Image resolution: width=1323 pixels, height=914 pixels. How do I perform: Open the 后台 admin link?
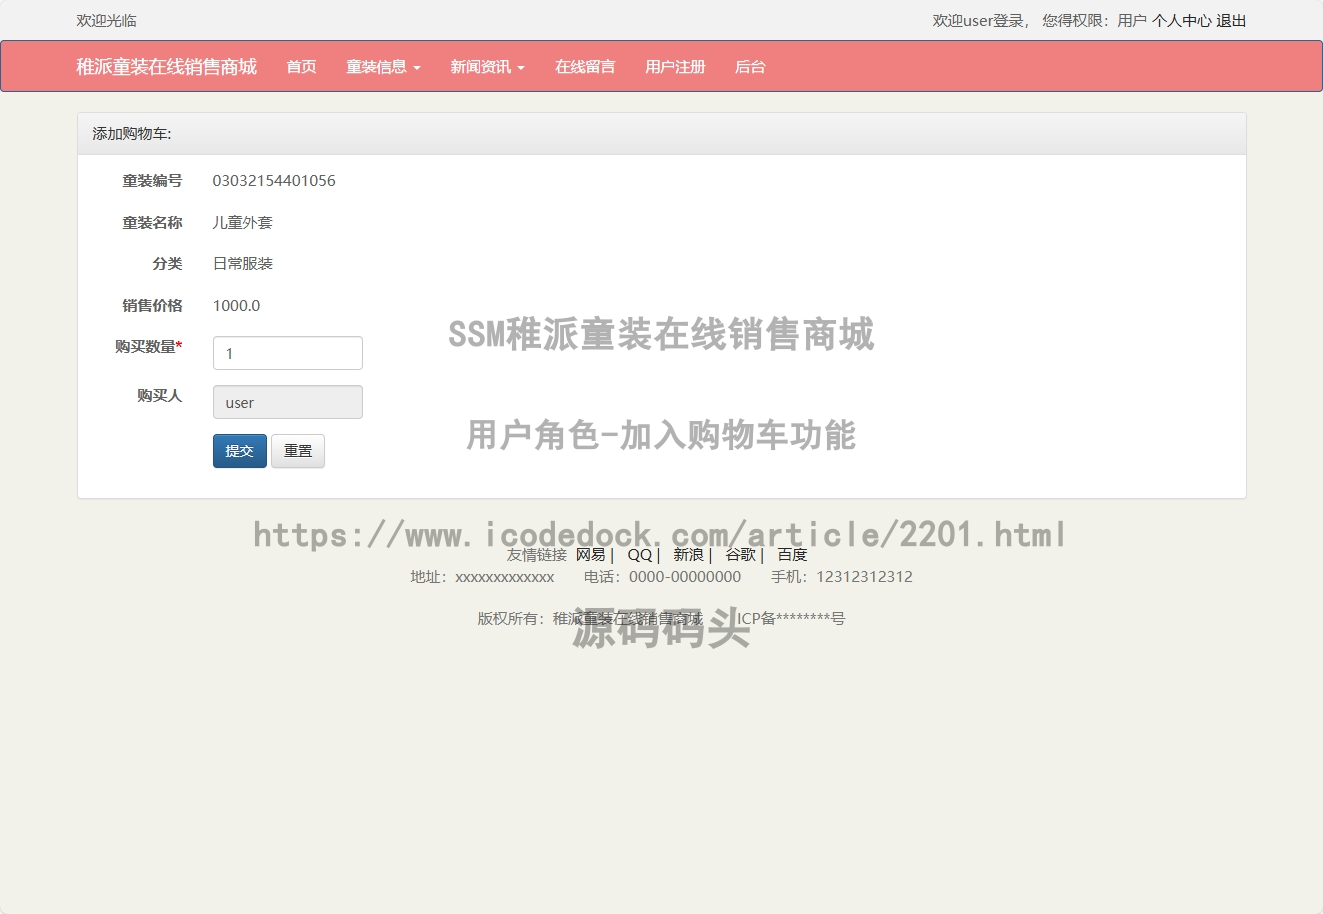(750, 67)
